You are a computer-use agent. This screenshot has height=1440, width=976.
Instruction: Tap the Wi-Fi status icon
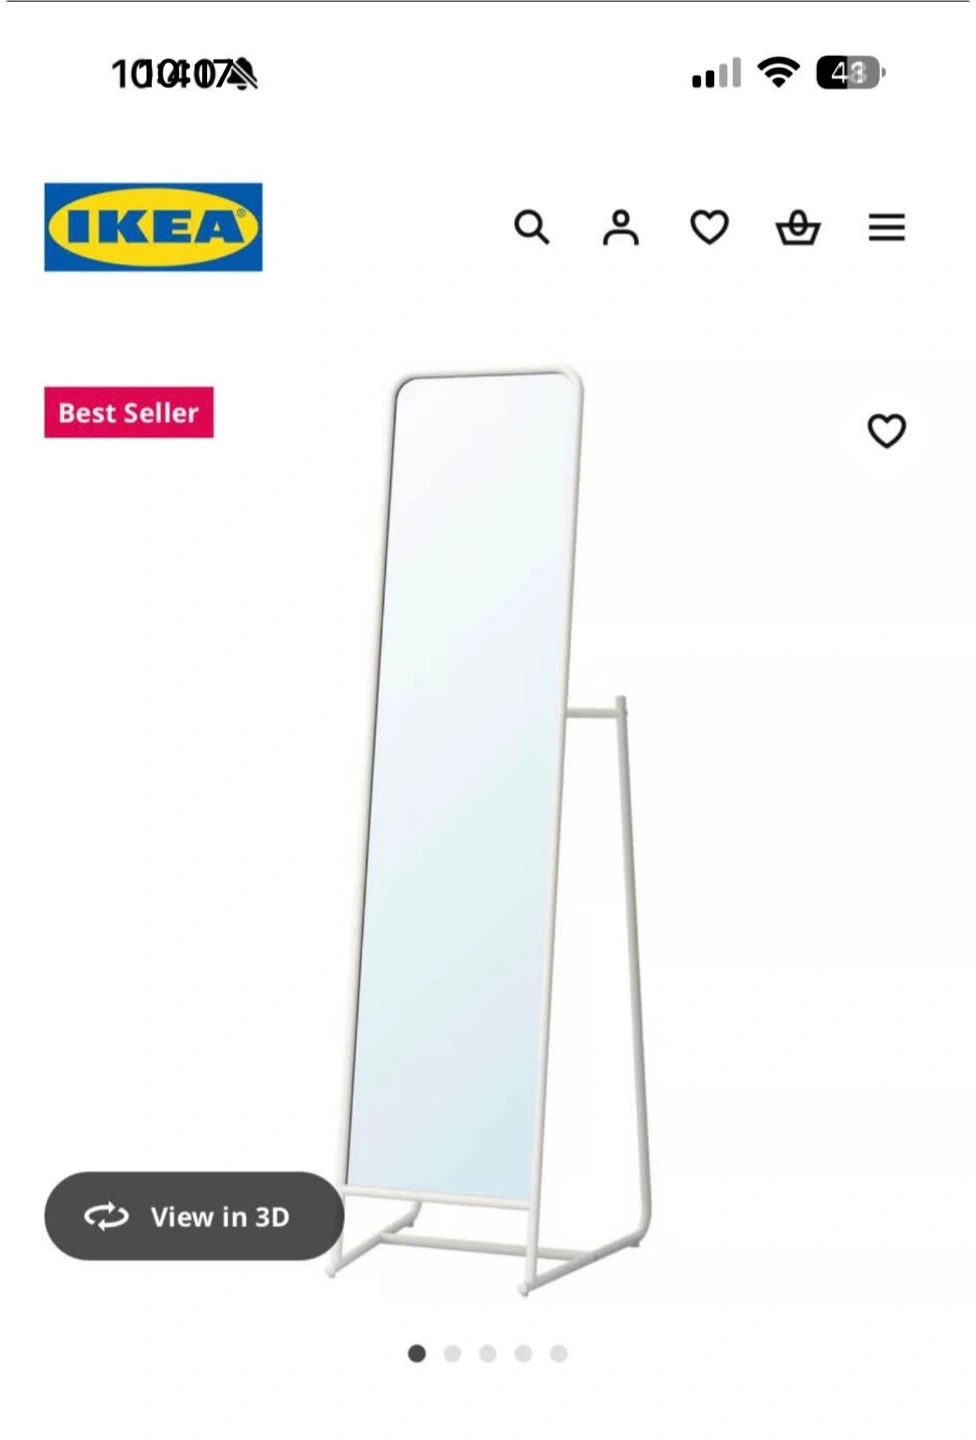[x=778, y=72]
